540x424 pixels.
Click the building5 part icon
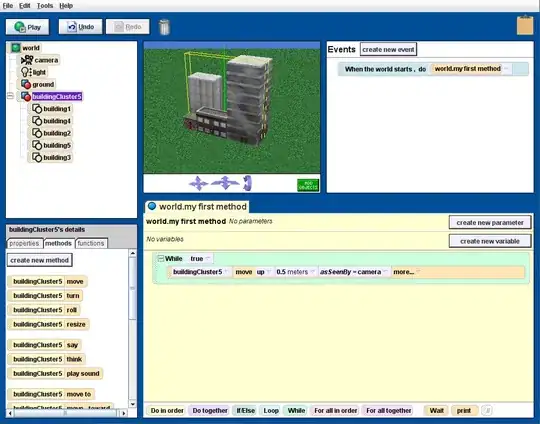(x=37, y=145)
